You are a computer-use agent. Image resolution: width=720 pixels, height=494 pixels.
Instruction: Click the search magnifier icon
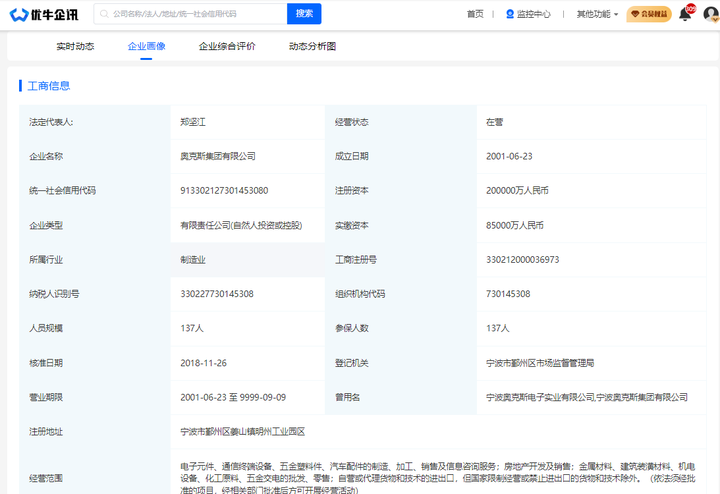point(104,14)
